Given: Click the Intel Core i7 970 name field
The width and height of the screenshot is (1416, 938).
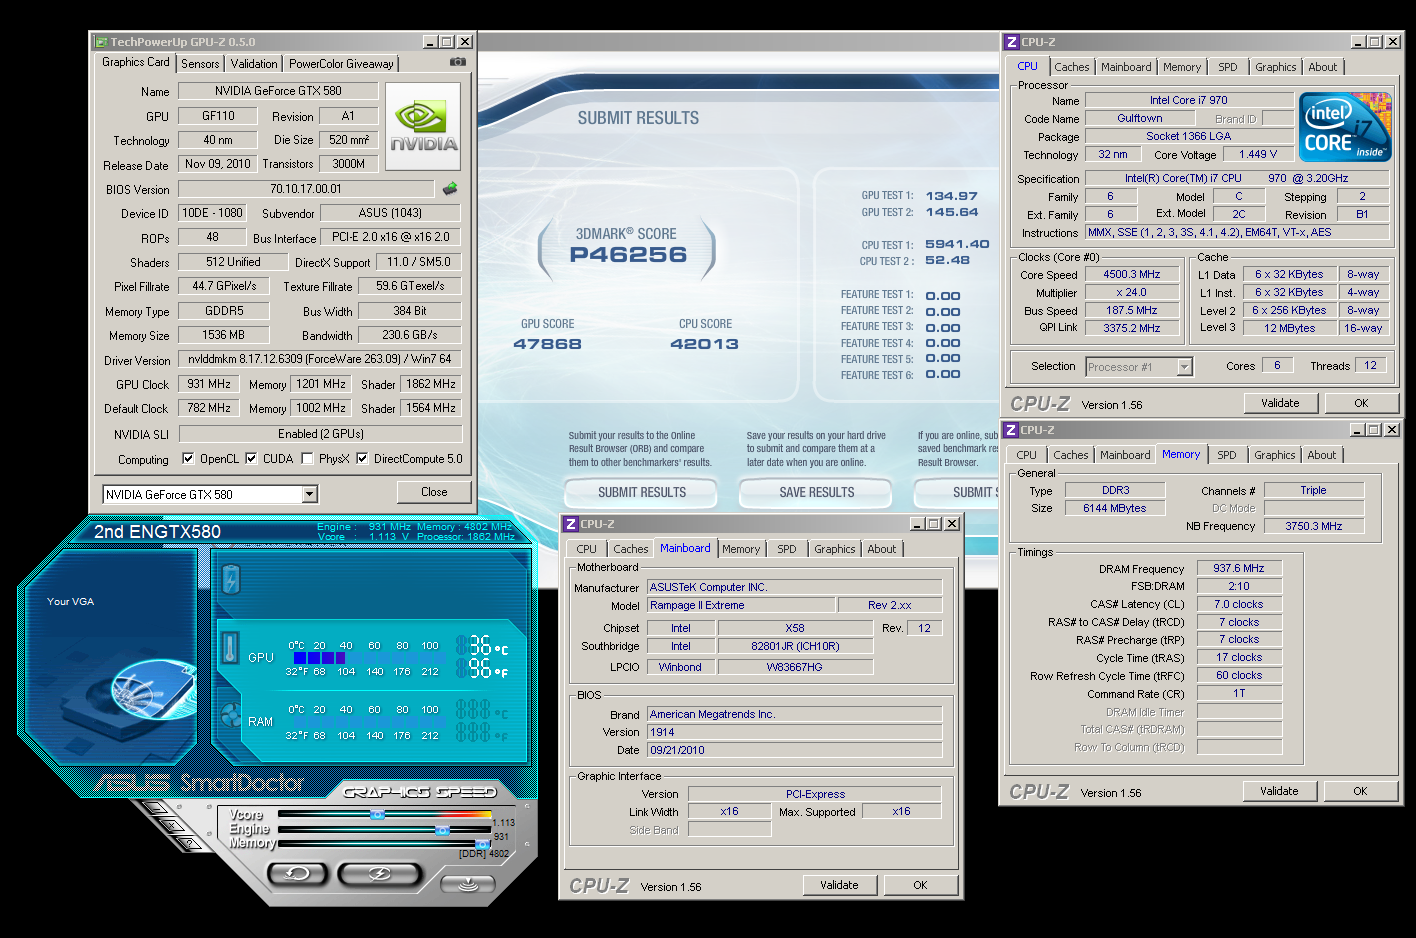Looking at the screenshot, I should pyautogui.click(x=1189, y=100).
